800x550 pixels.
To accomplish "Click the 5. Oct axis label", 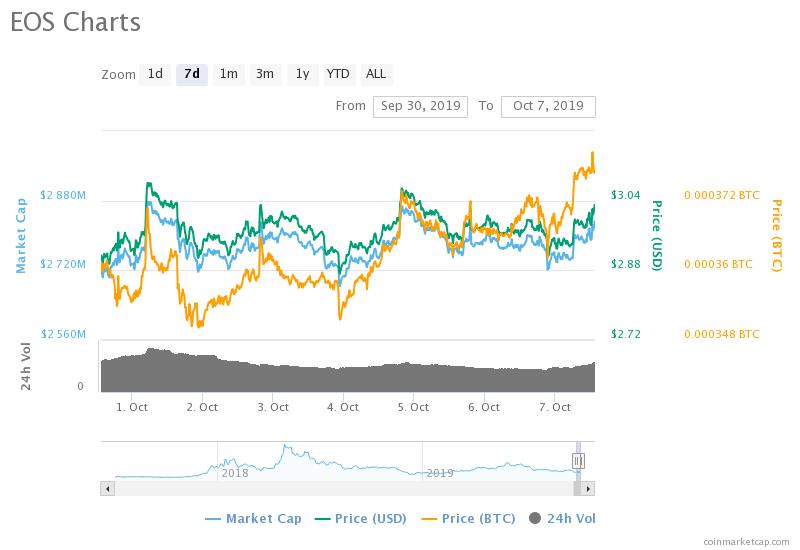I will 413,407.
